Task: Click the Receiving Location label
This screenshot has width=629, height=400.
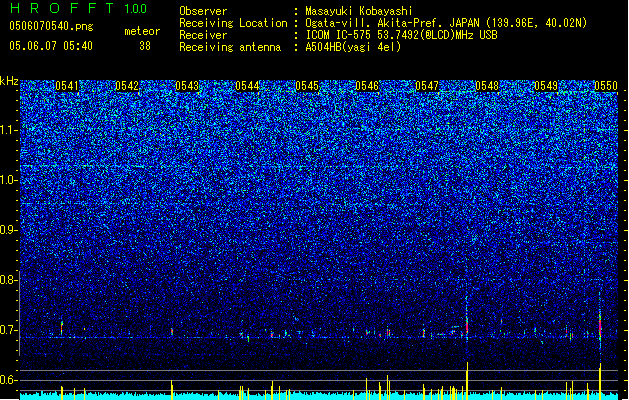Action: [x=233, y=23]
